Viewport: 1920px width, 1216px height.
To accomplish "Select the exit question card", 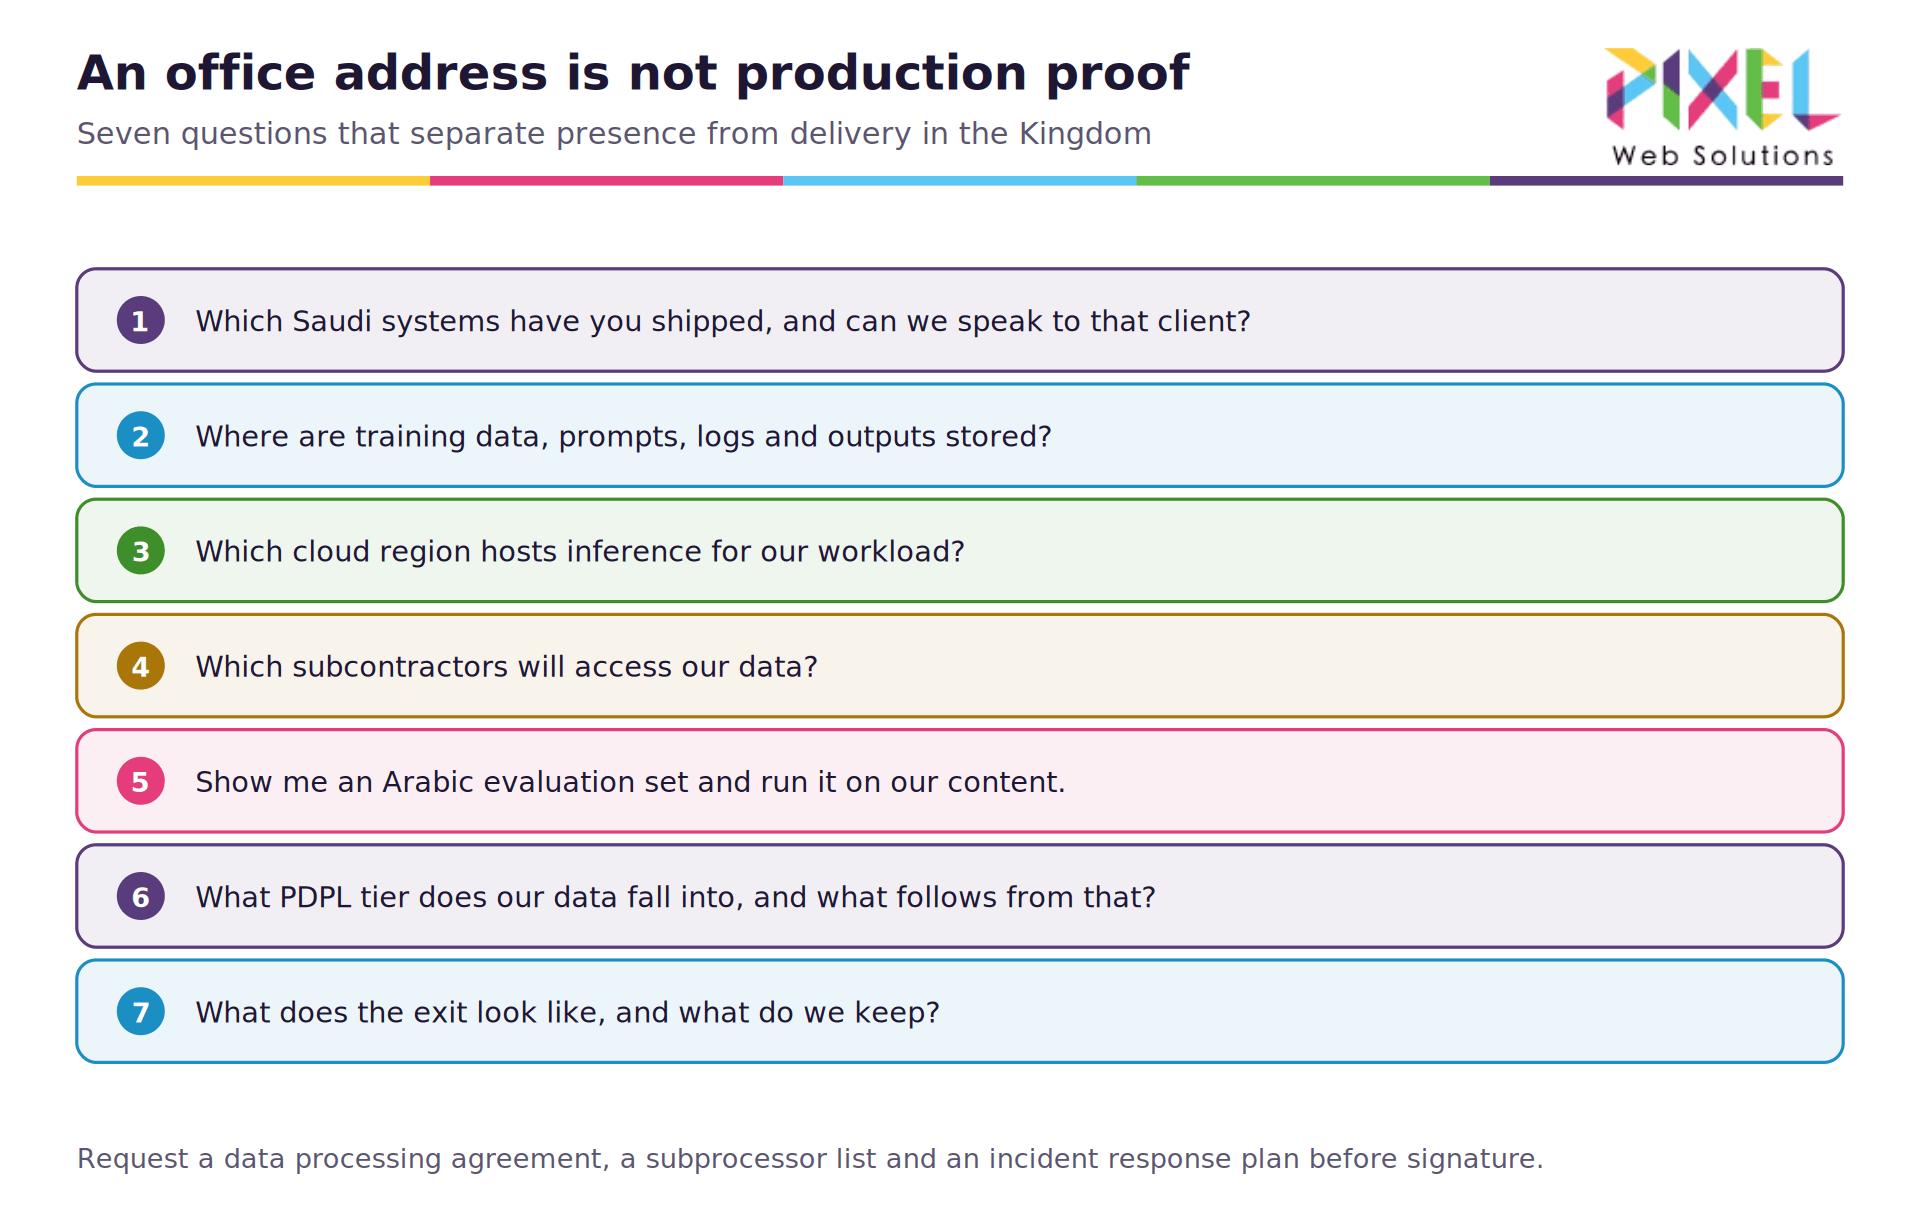I will click(x=960, y=1011).
